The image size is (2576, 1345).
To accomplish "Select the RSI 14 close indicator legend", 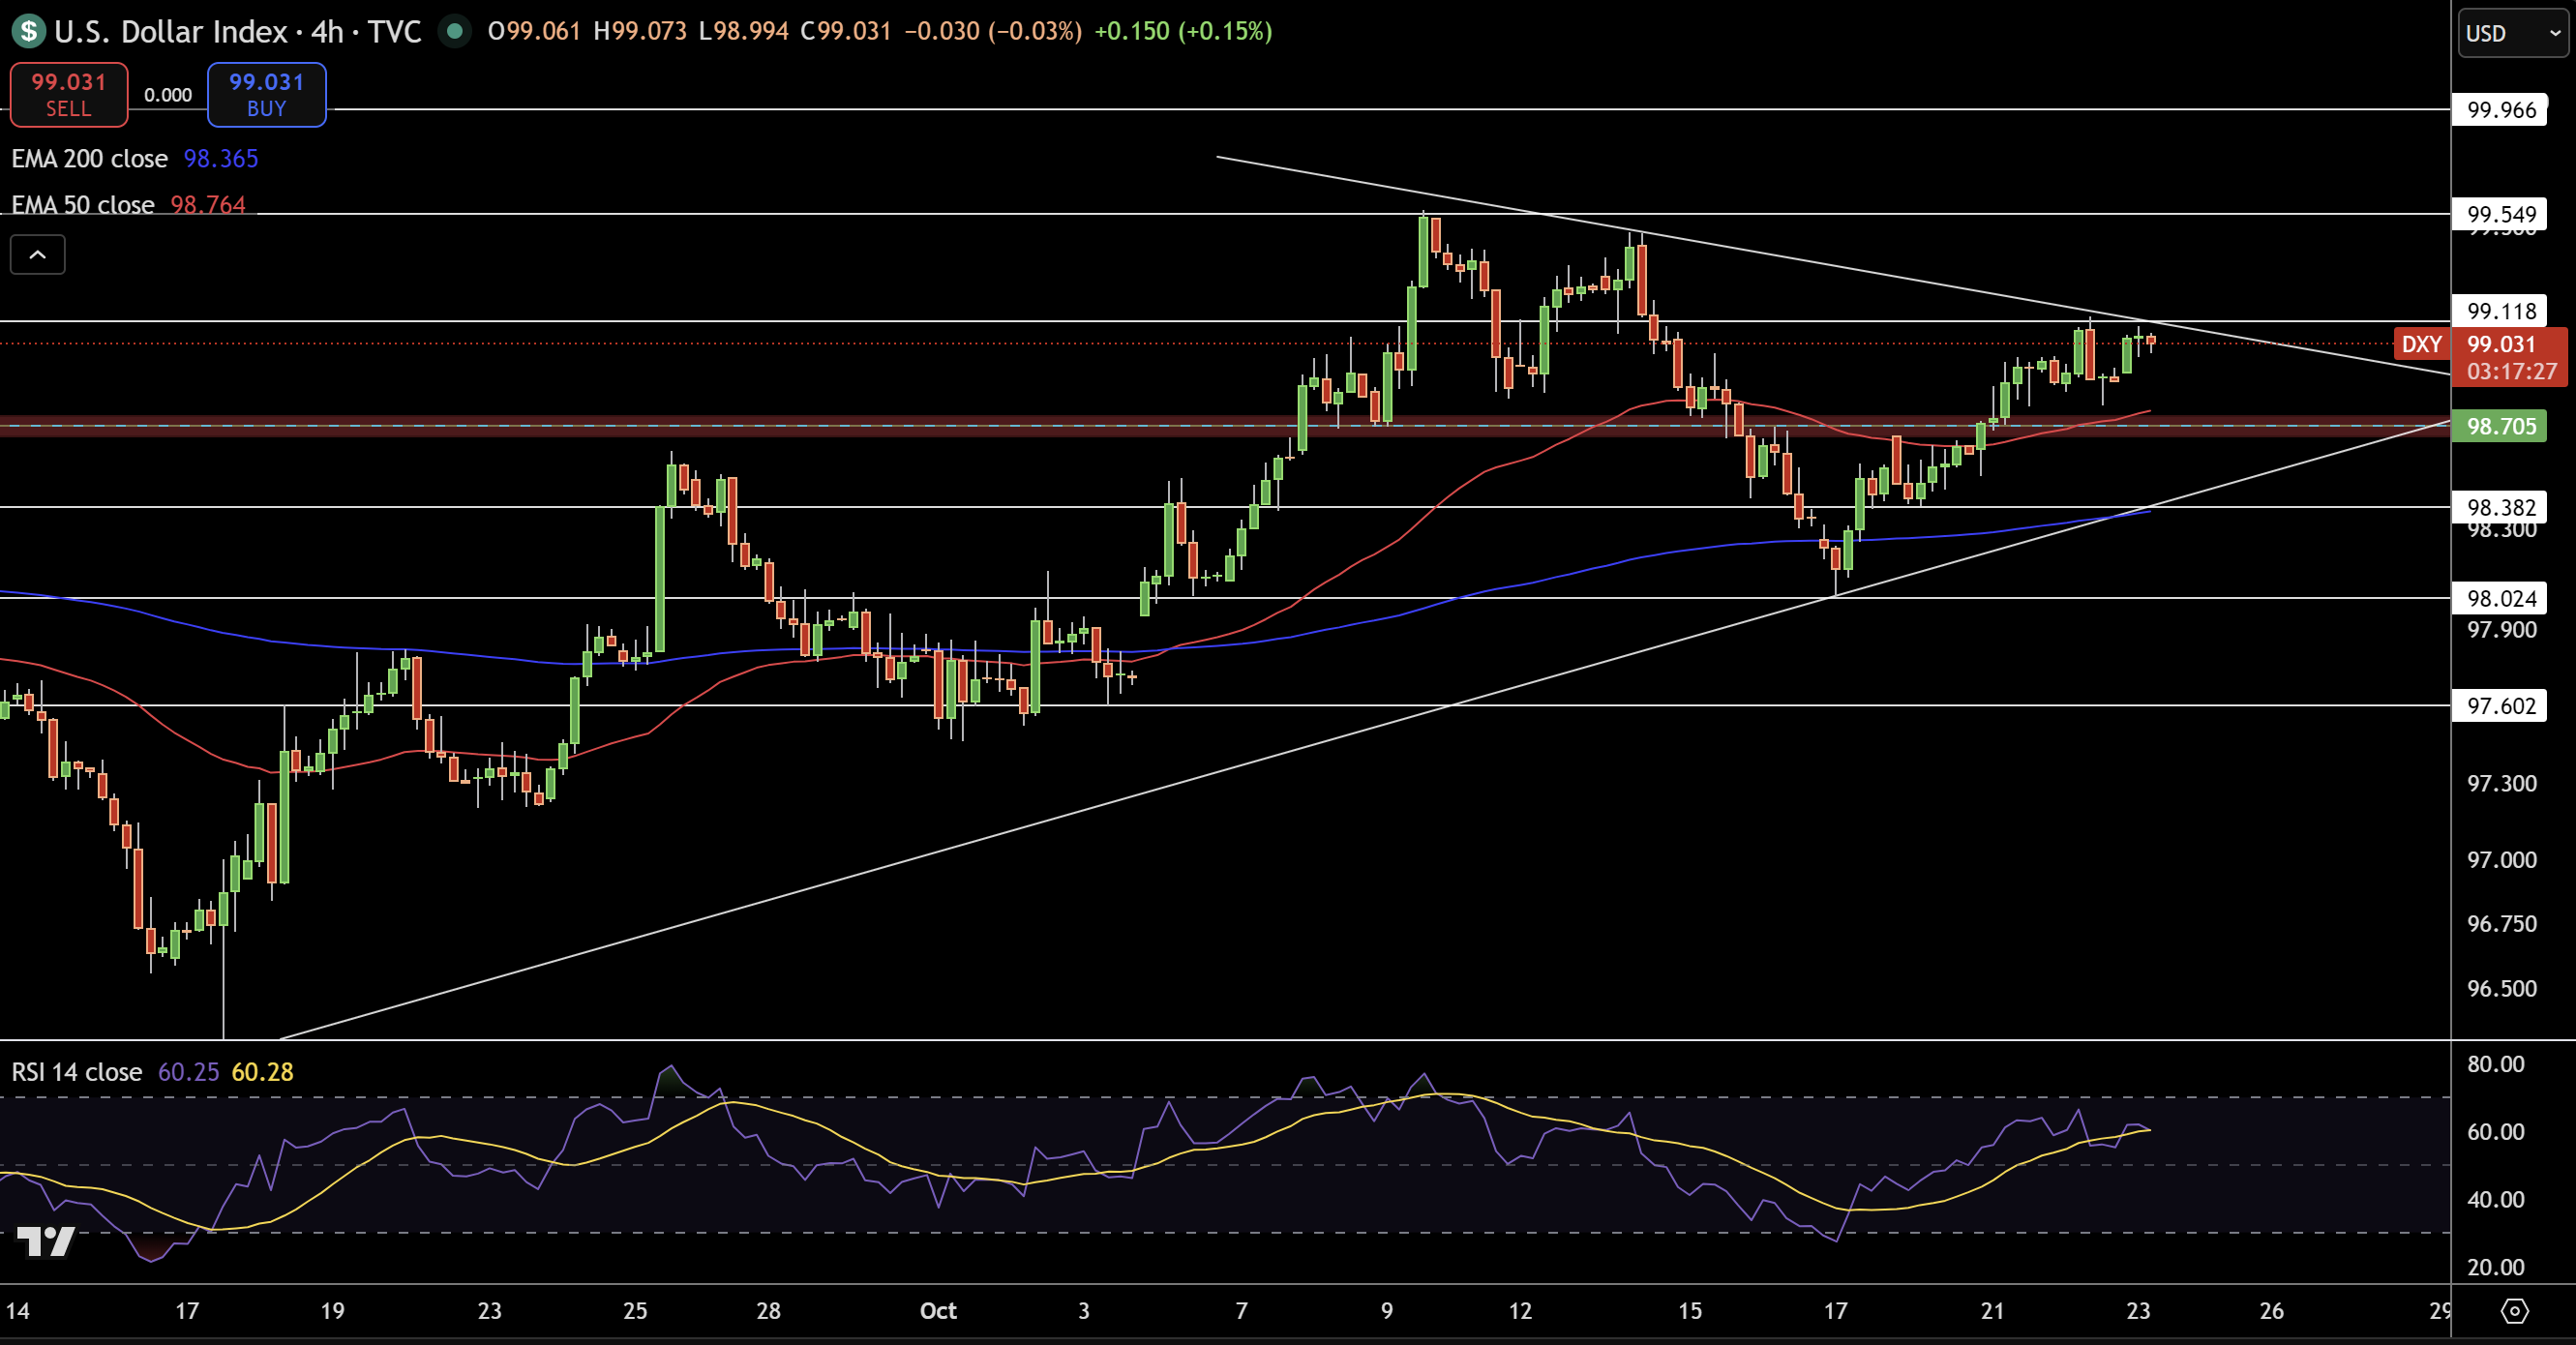I will click(77, 1072).
